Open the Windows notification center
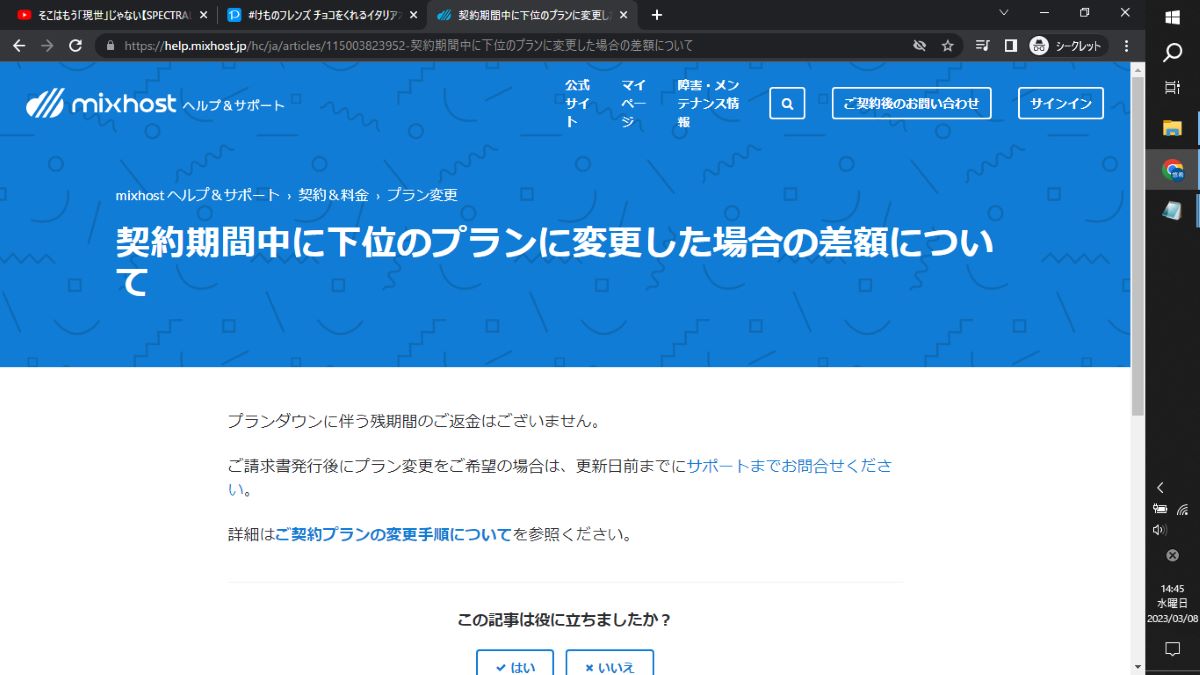1200x675 pixels. (x=1173, y=649)
